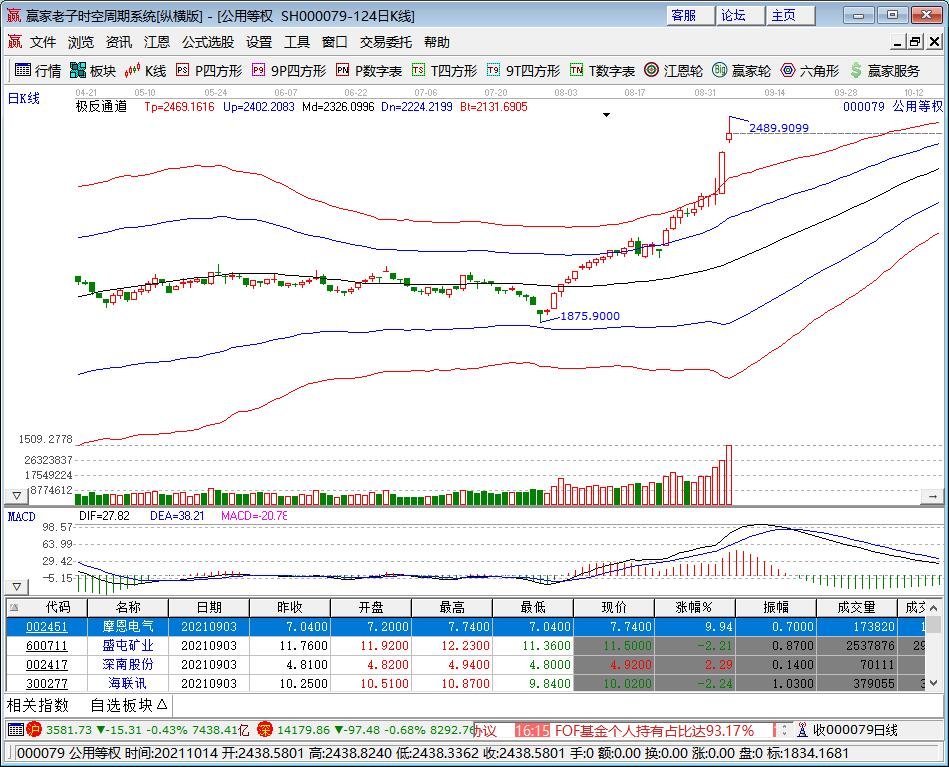Collapse the MACD panel triangle toggle

17,587
